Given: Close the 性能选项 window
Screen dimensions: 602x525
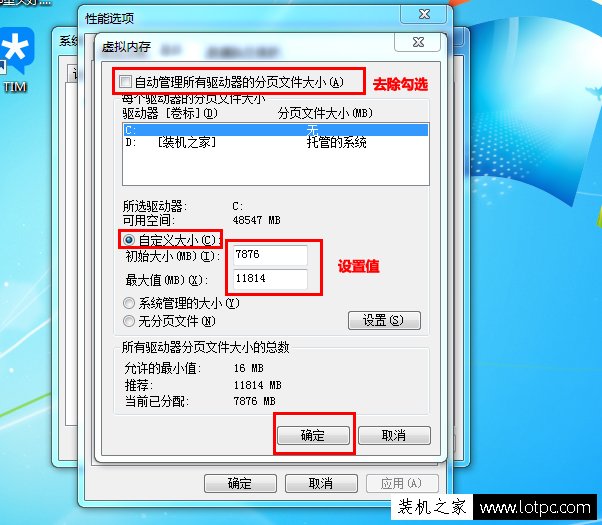Looking at the screenshot, I should pyautogui.click(x=423, y=14).
